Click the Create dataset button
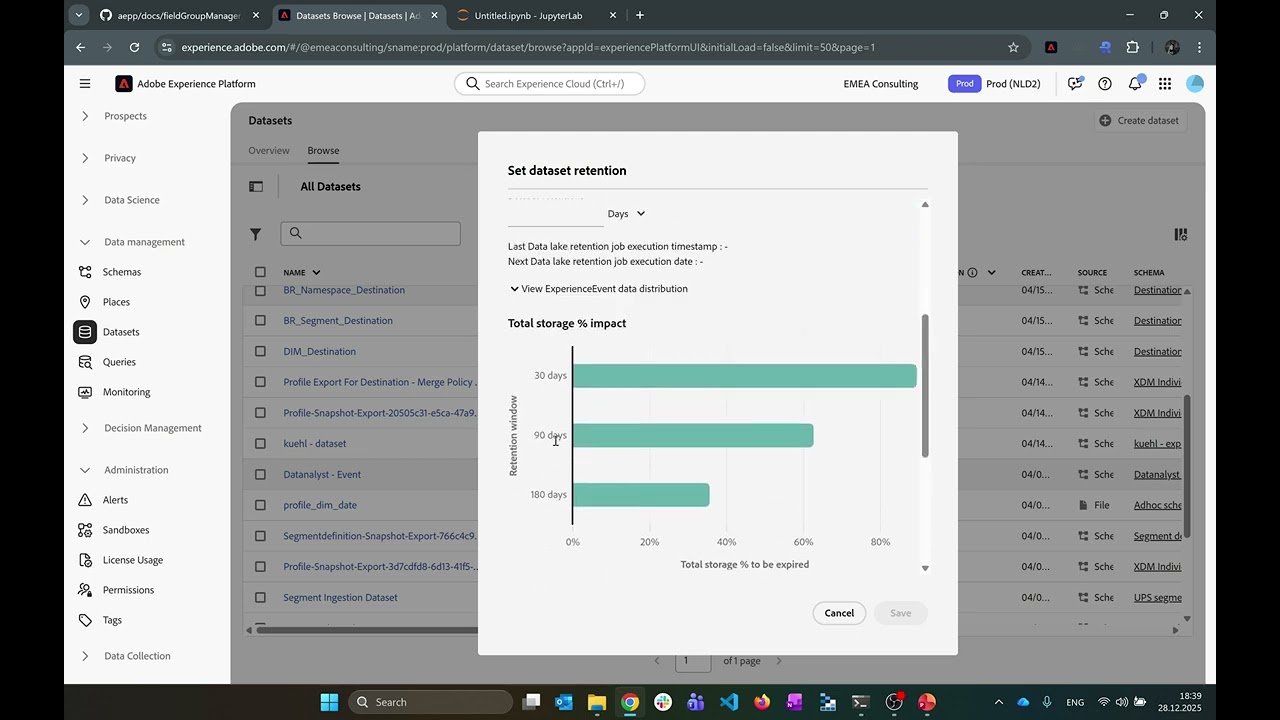1280x720 pixels. [x=1139, y=121]
